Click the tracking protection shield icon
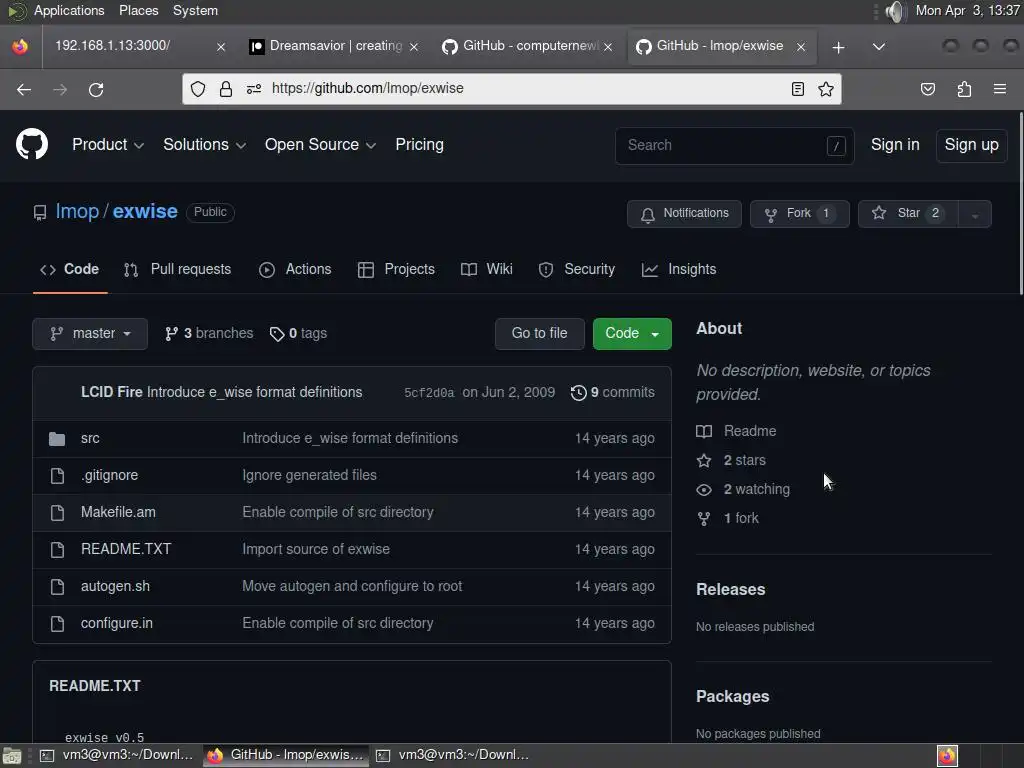1024x768 pixels. [x=198, y=89]
